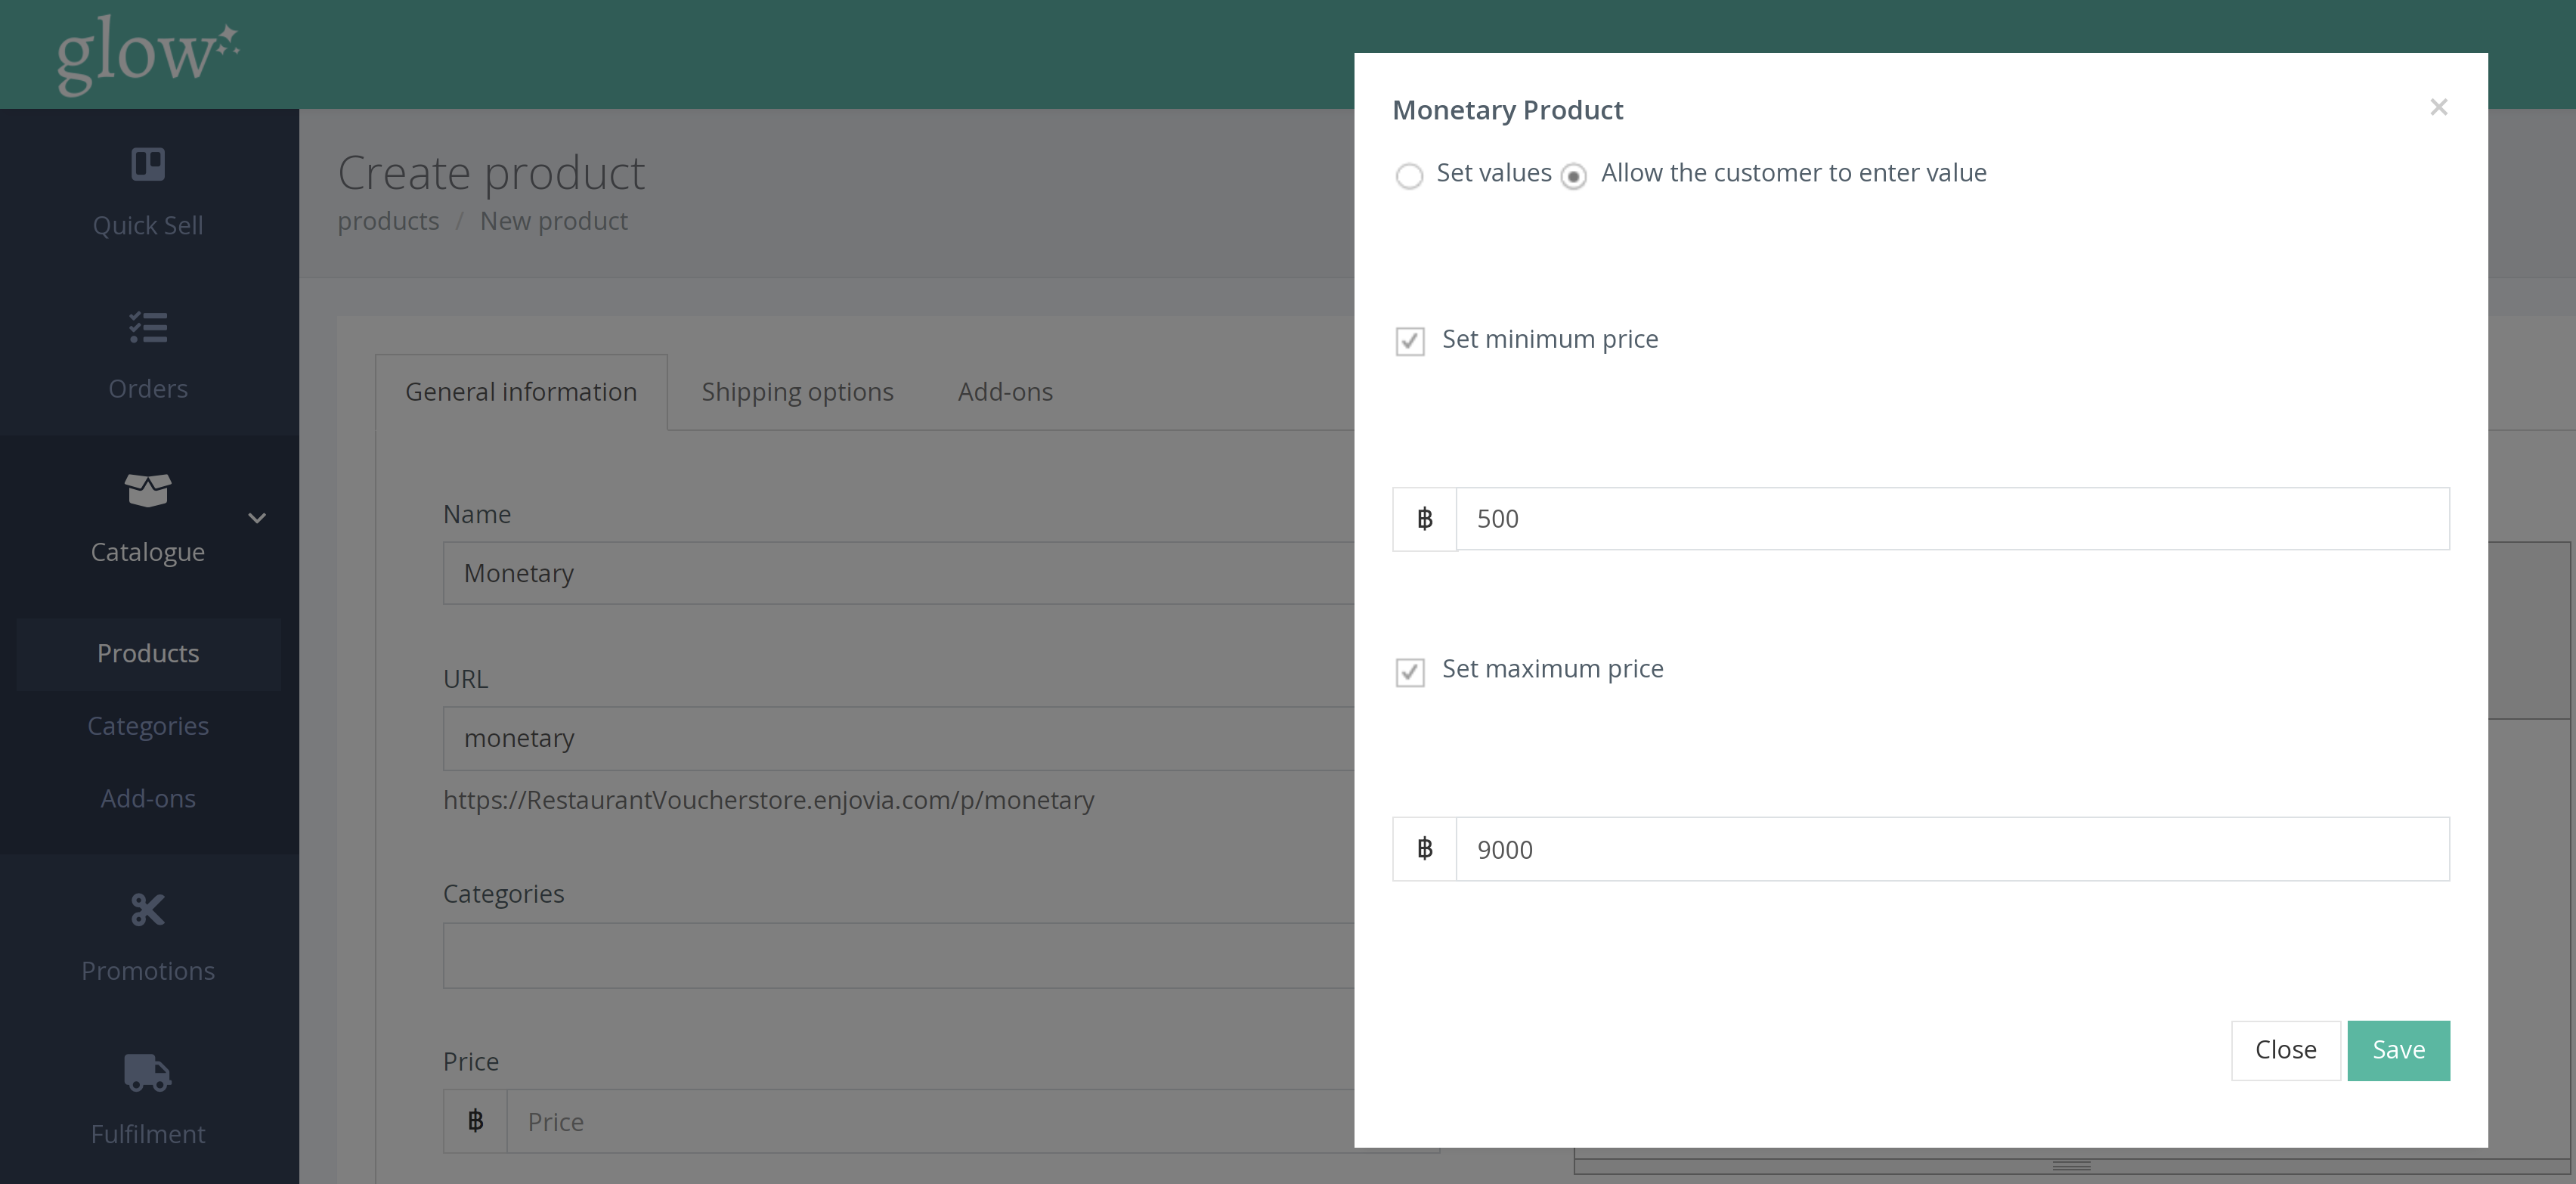Click the Close button in dialog
Screen dimensions: 2576x1184
tap(2285, 1050)
